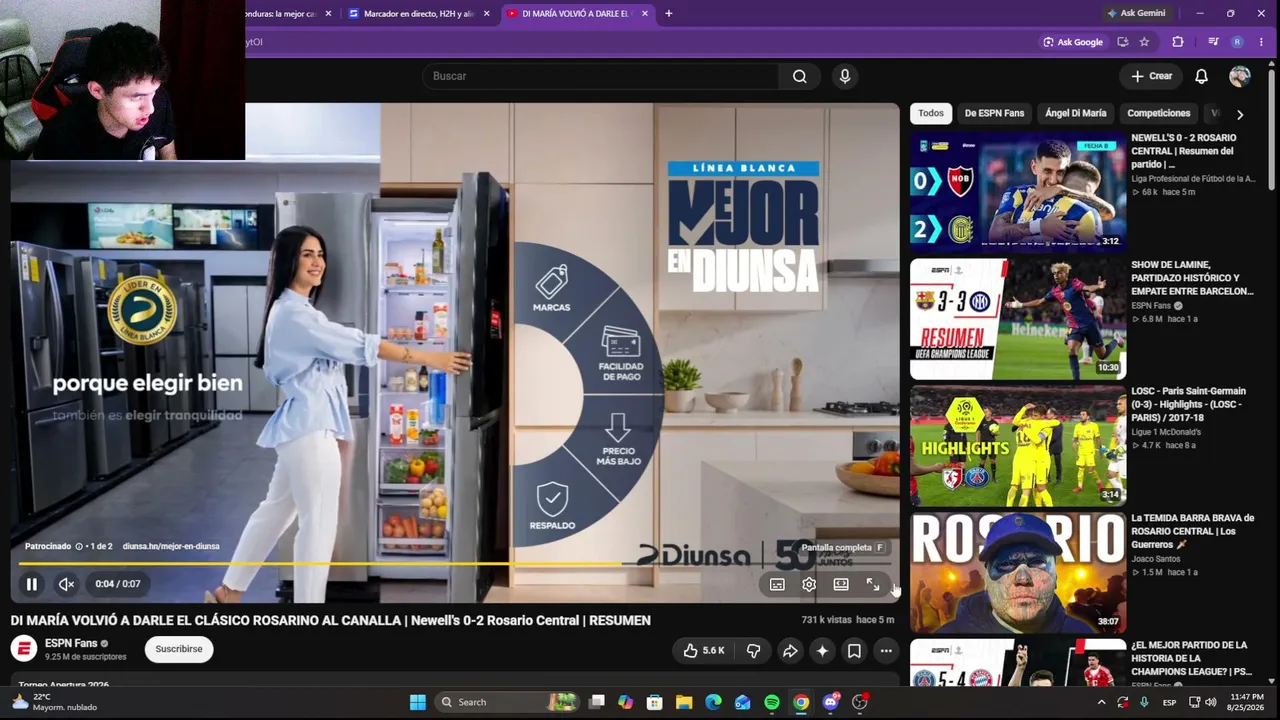The height and width of the screenshot is (720, 1280).
Task: Open YouTube notifications bell
Action: (x=1202, y=76)
